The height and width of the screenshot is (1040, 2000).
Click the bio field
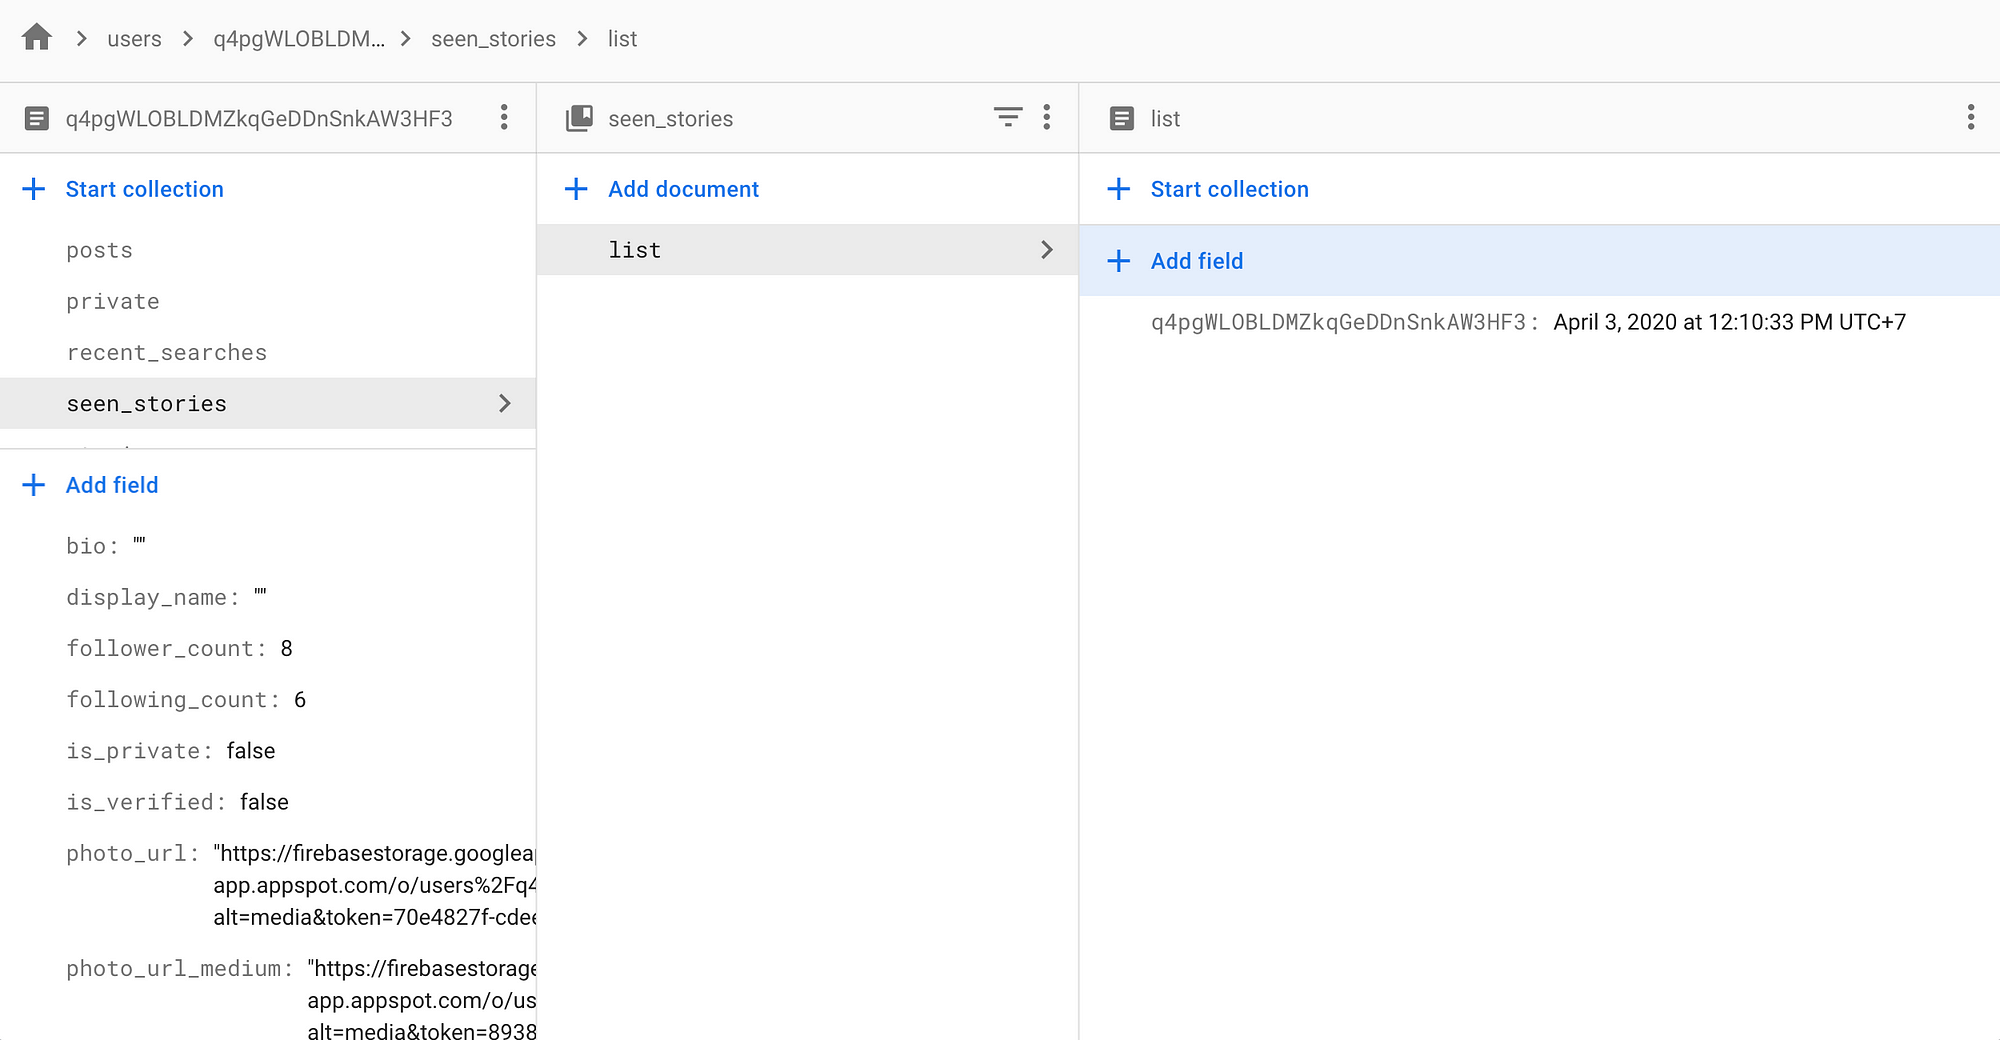[106, 546]
